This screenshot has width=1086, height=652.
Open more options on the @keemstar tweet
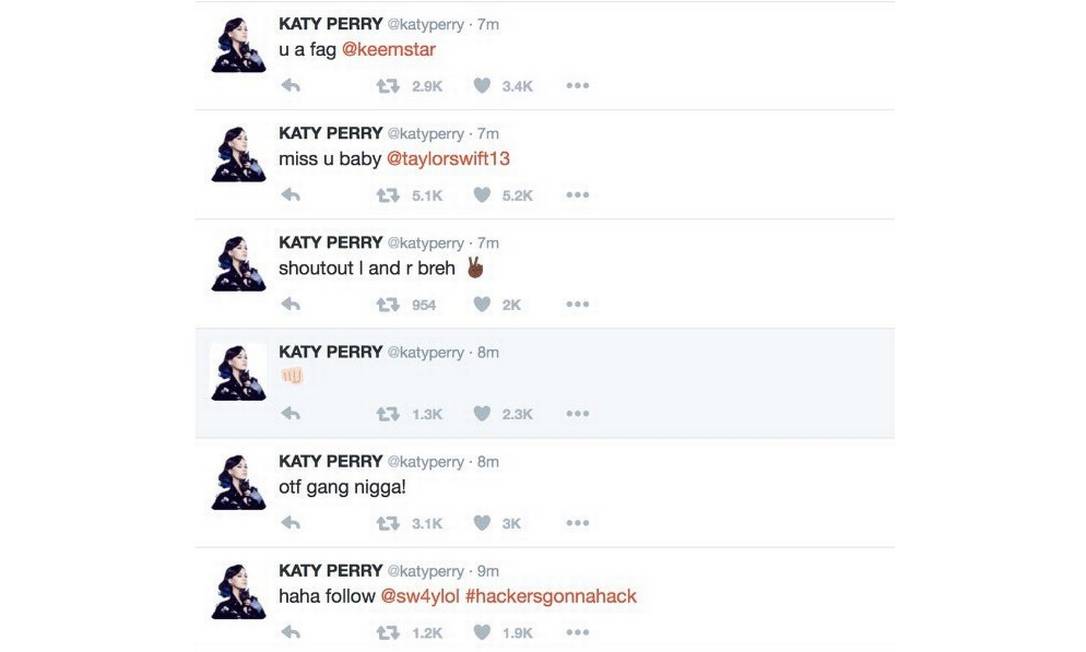(578, 86)
